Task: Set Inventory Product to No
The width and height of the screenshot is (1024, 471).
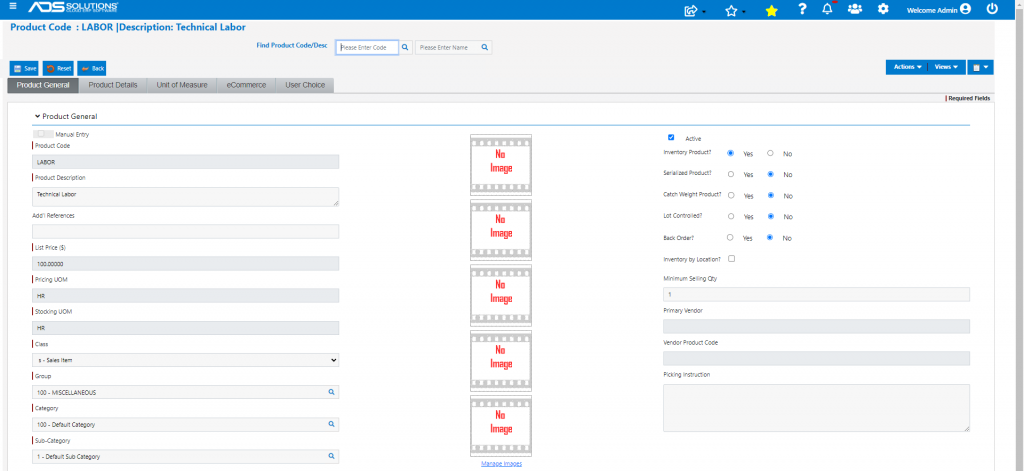Action: pos(771,153)
